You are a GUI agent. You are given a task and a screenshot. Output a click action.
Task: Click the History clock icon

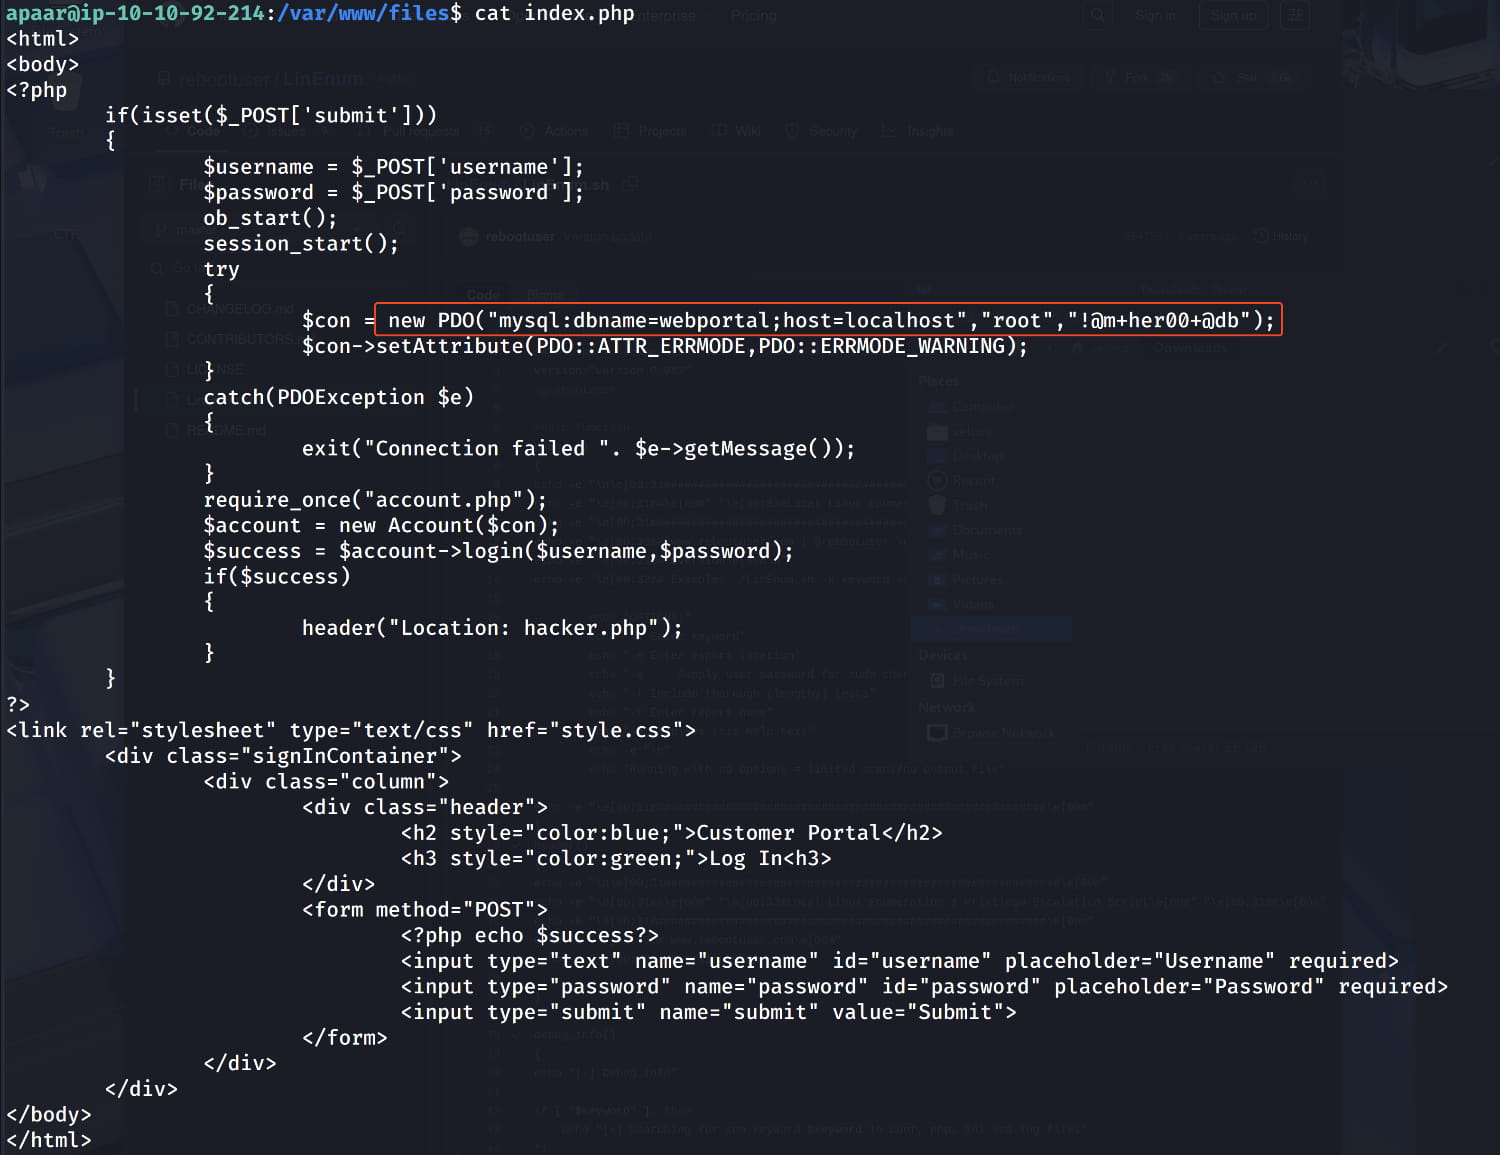tap(1261, 236)
